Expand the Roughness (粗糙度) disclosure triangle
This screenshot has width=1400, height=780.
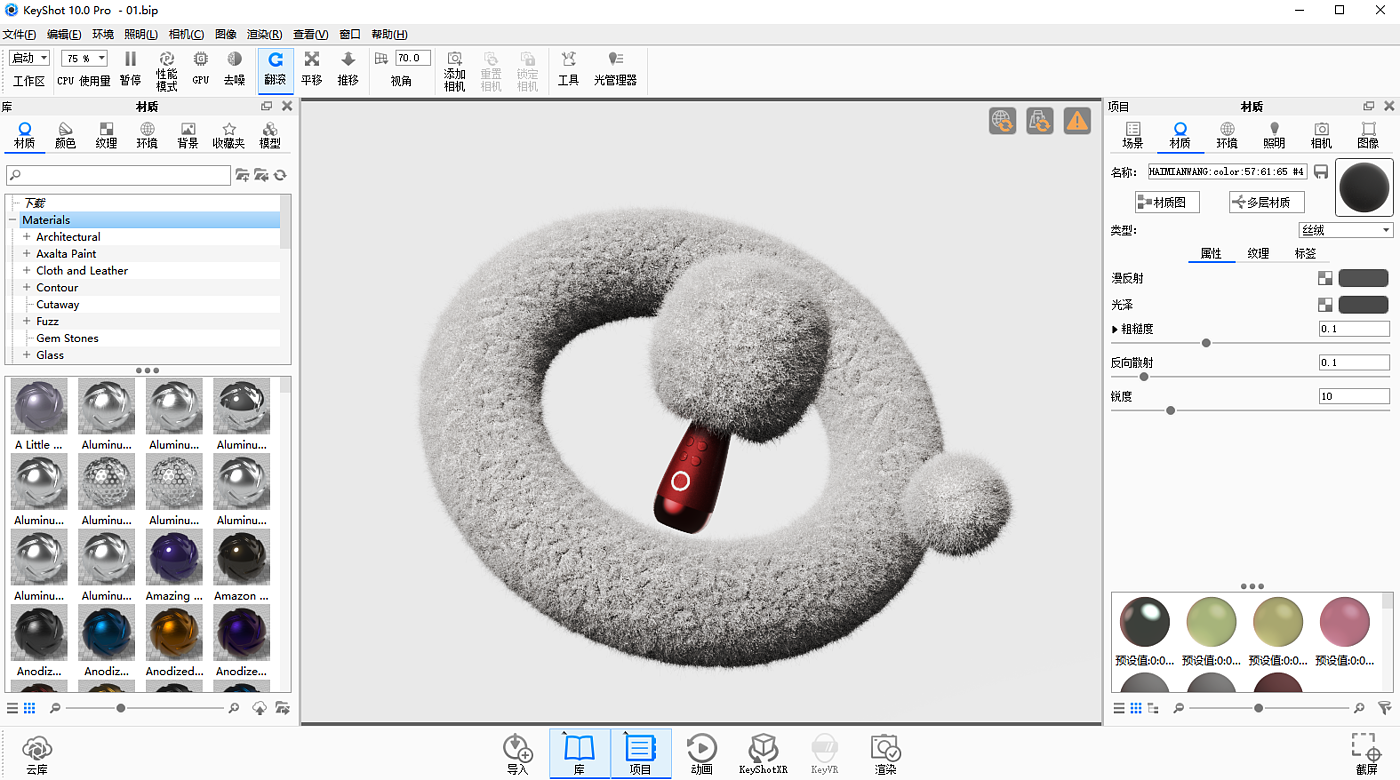[1115, 329]
